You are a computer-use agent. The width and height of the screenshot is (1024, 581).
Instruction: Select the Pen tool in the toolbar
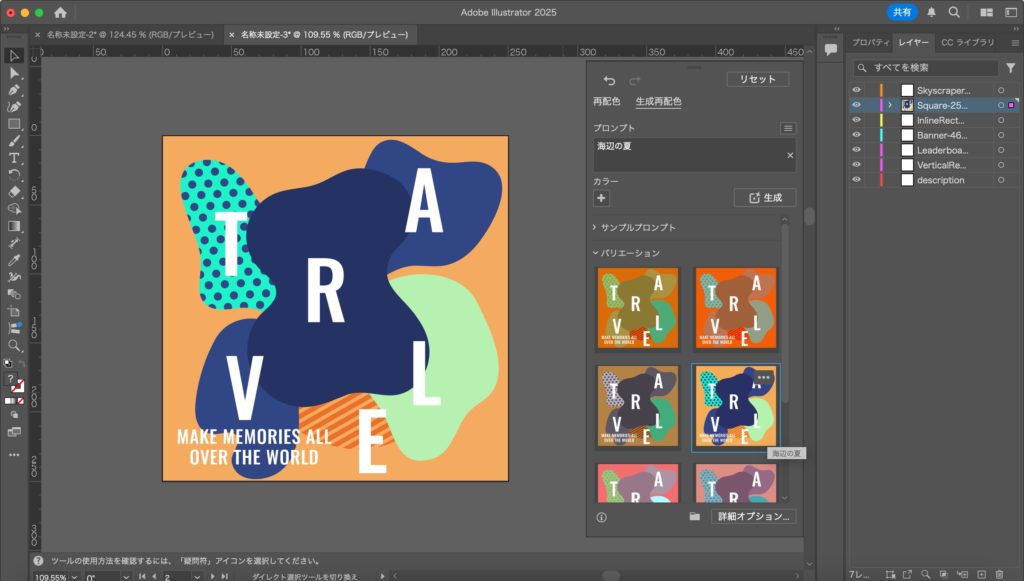coord(14,90)
